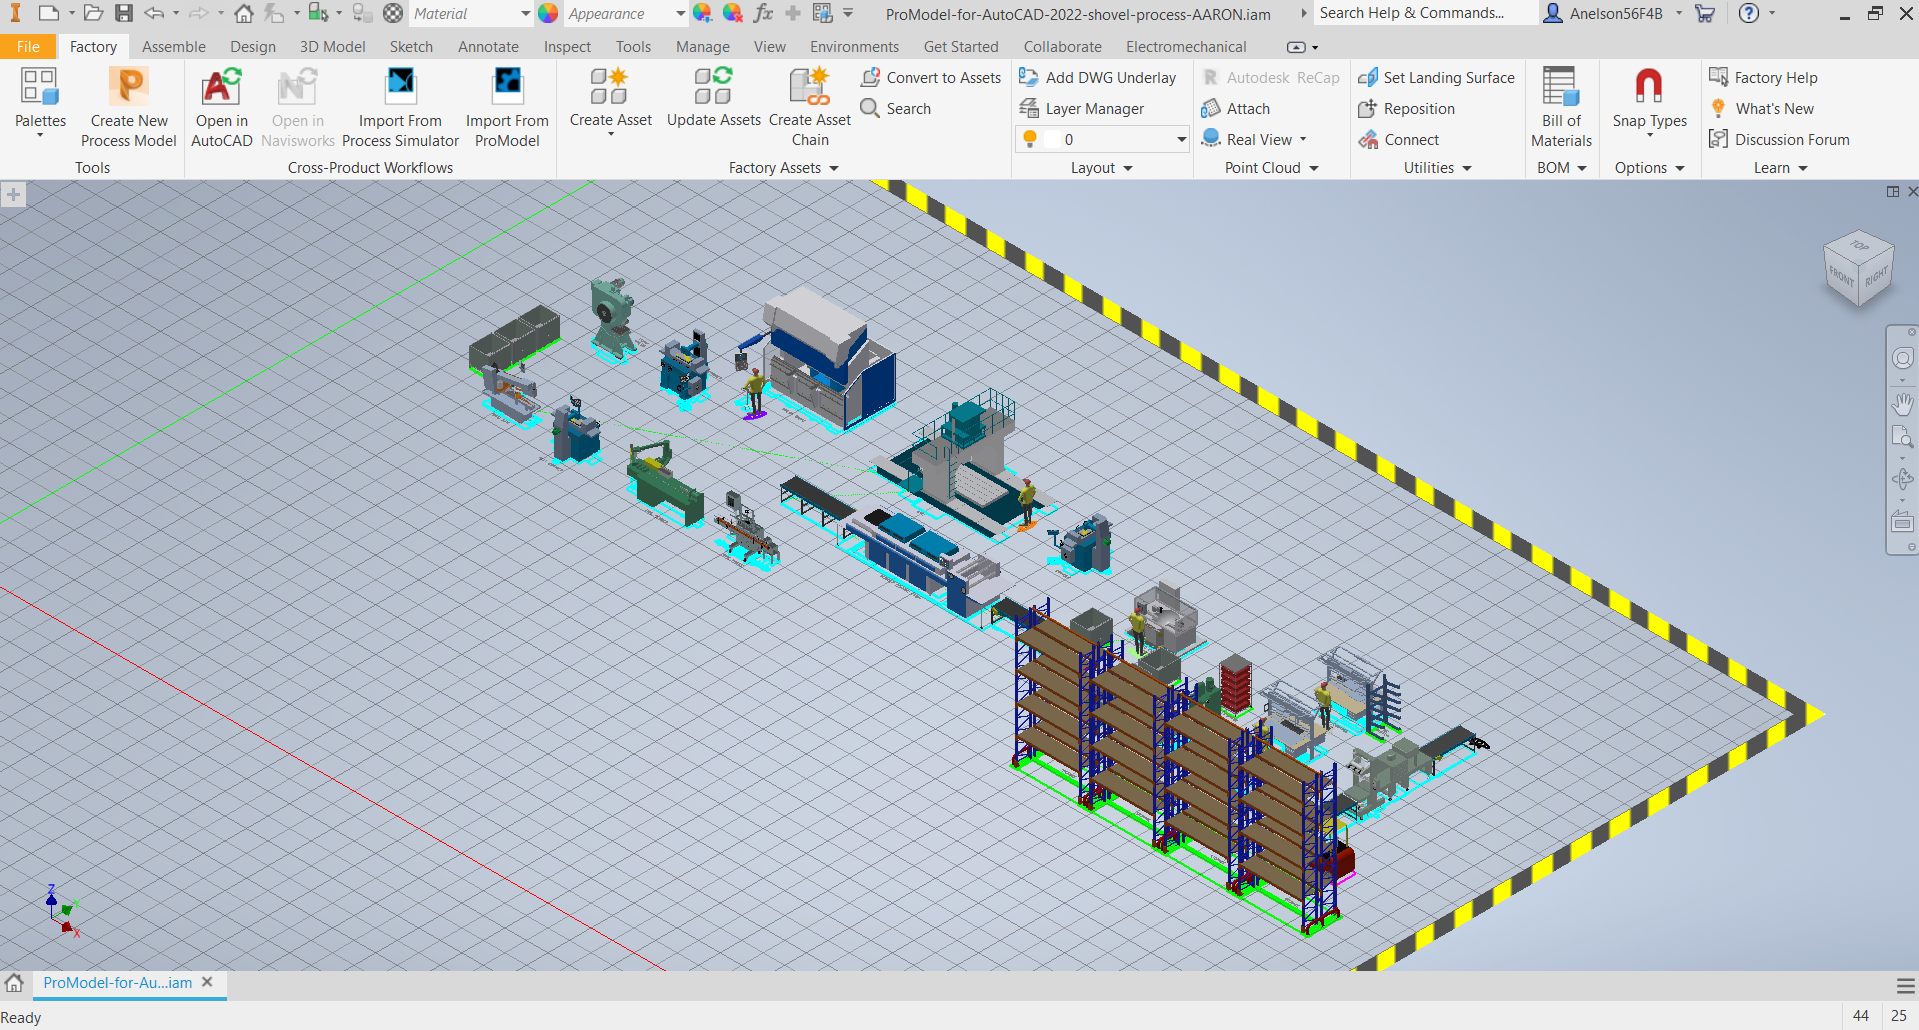Switch to the Assemble ribbon tab
Image resolution: width=1919 pixels, height=1030 pixels.
pyautogui.click(x=173, y=47)
